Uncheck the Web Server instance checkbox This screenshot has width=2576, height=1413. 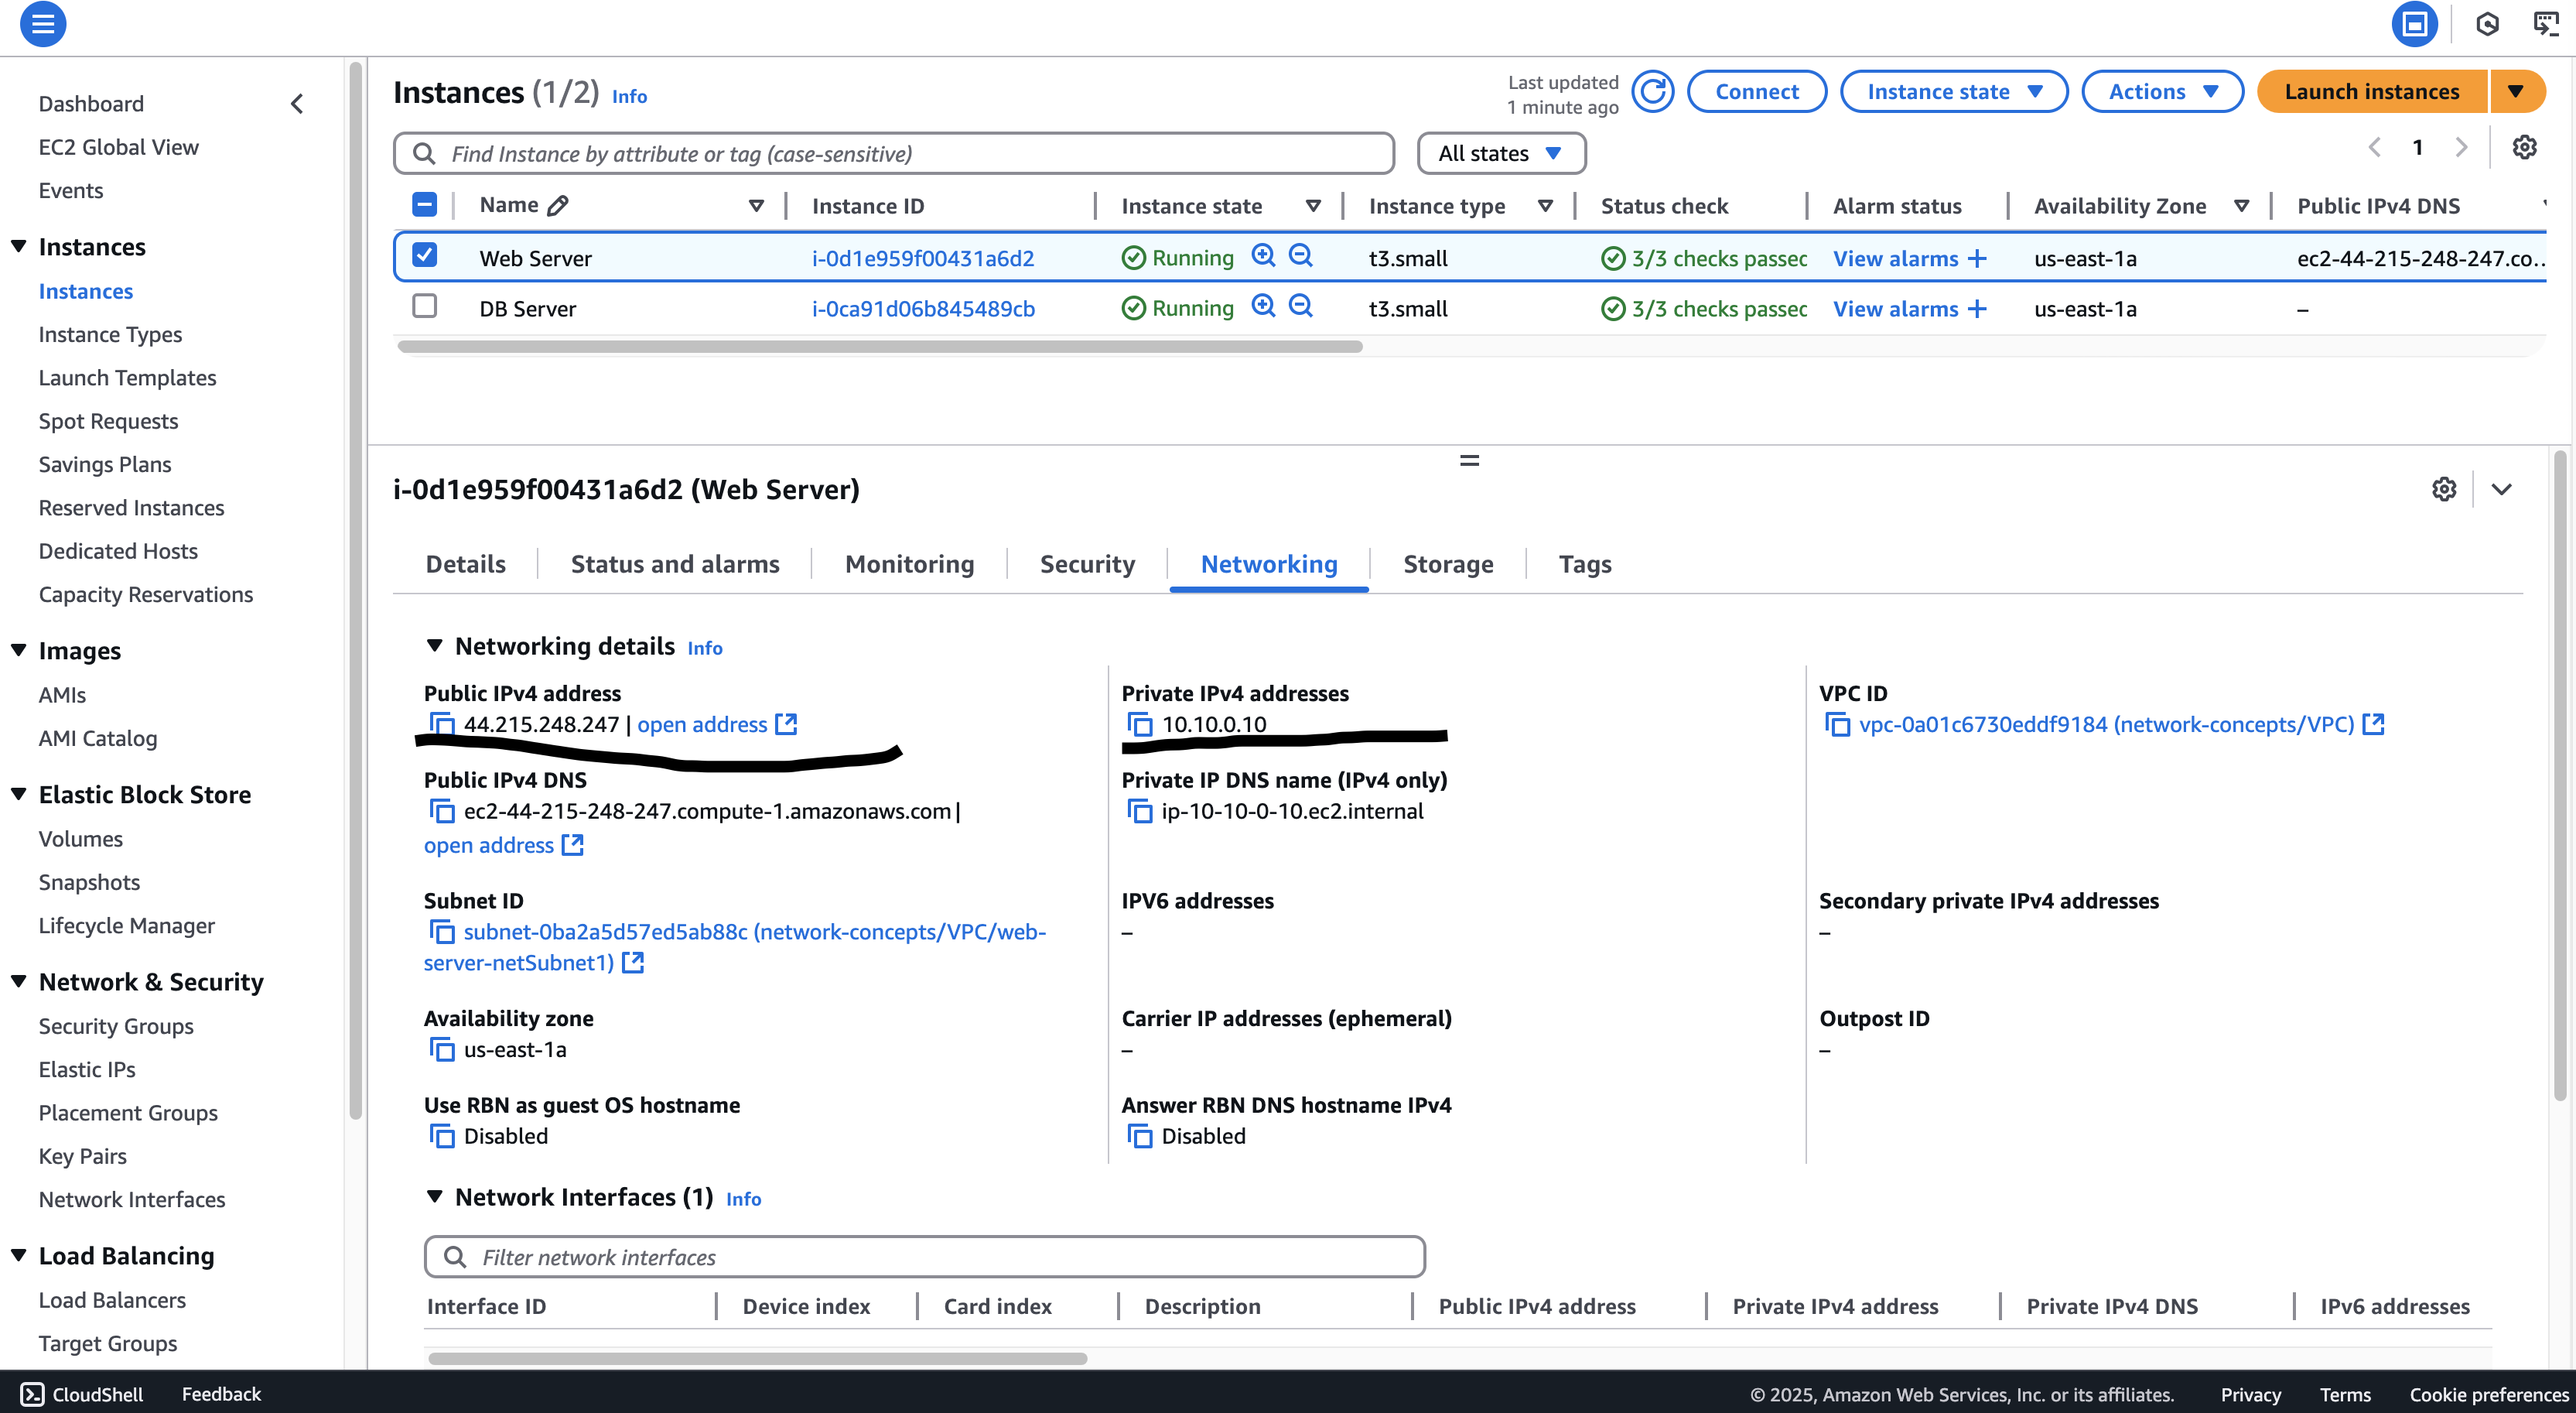[424, 255]
